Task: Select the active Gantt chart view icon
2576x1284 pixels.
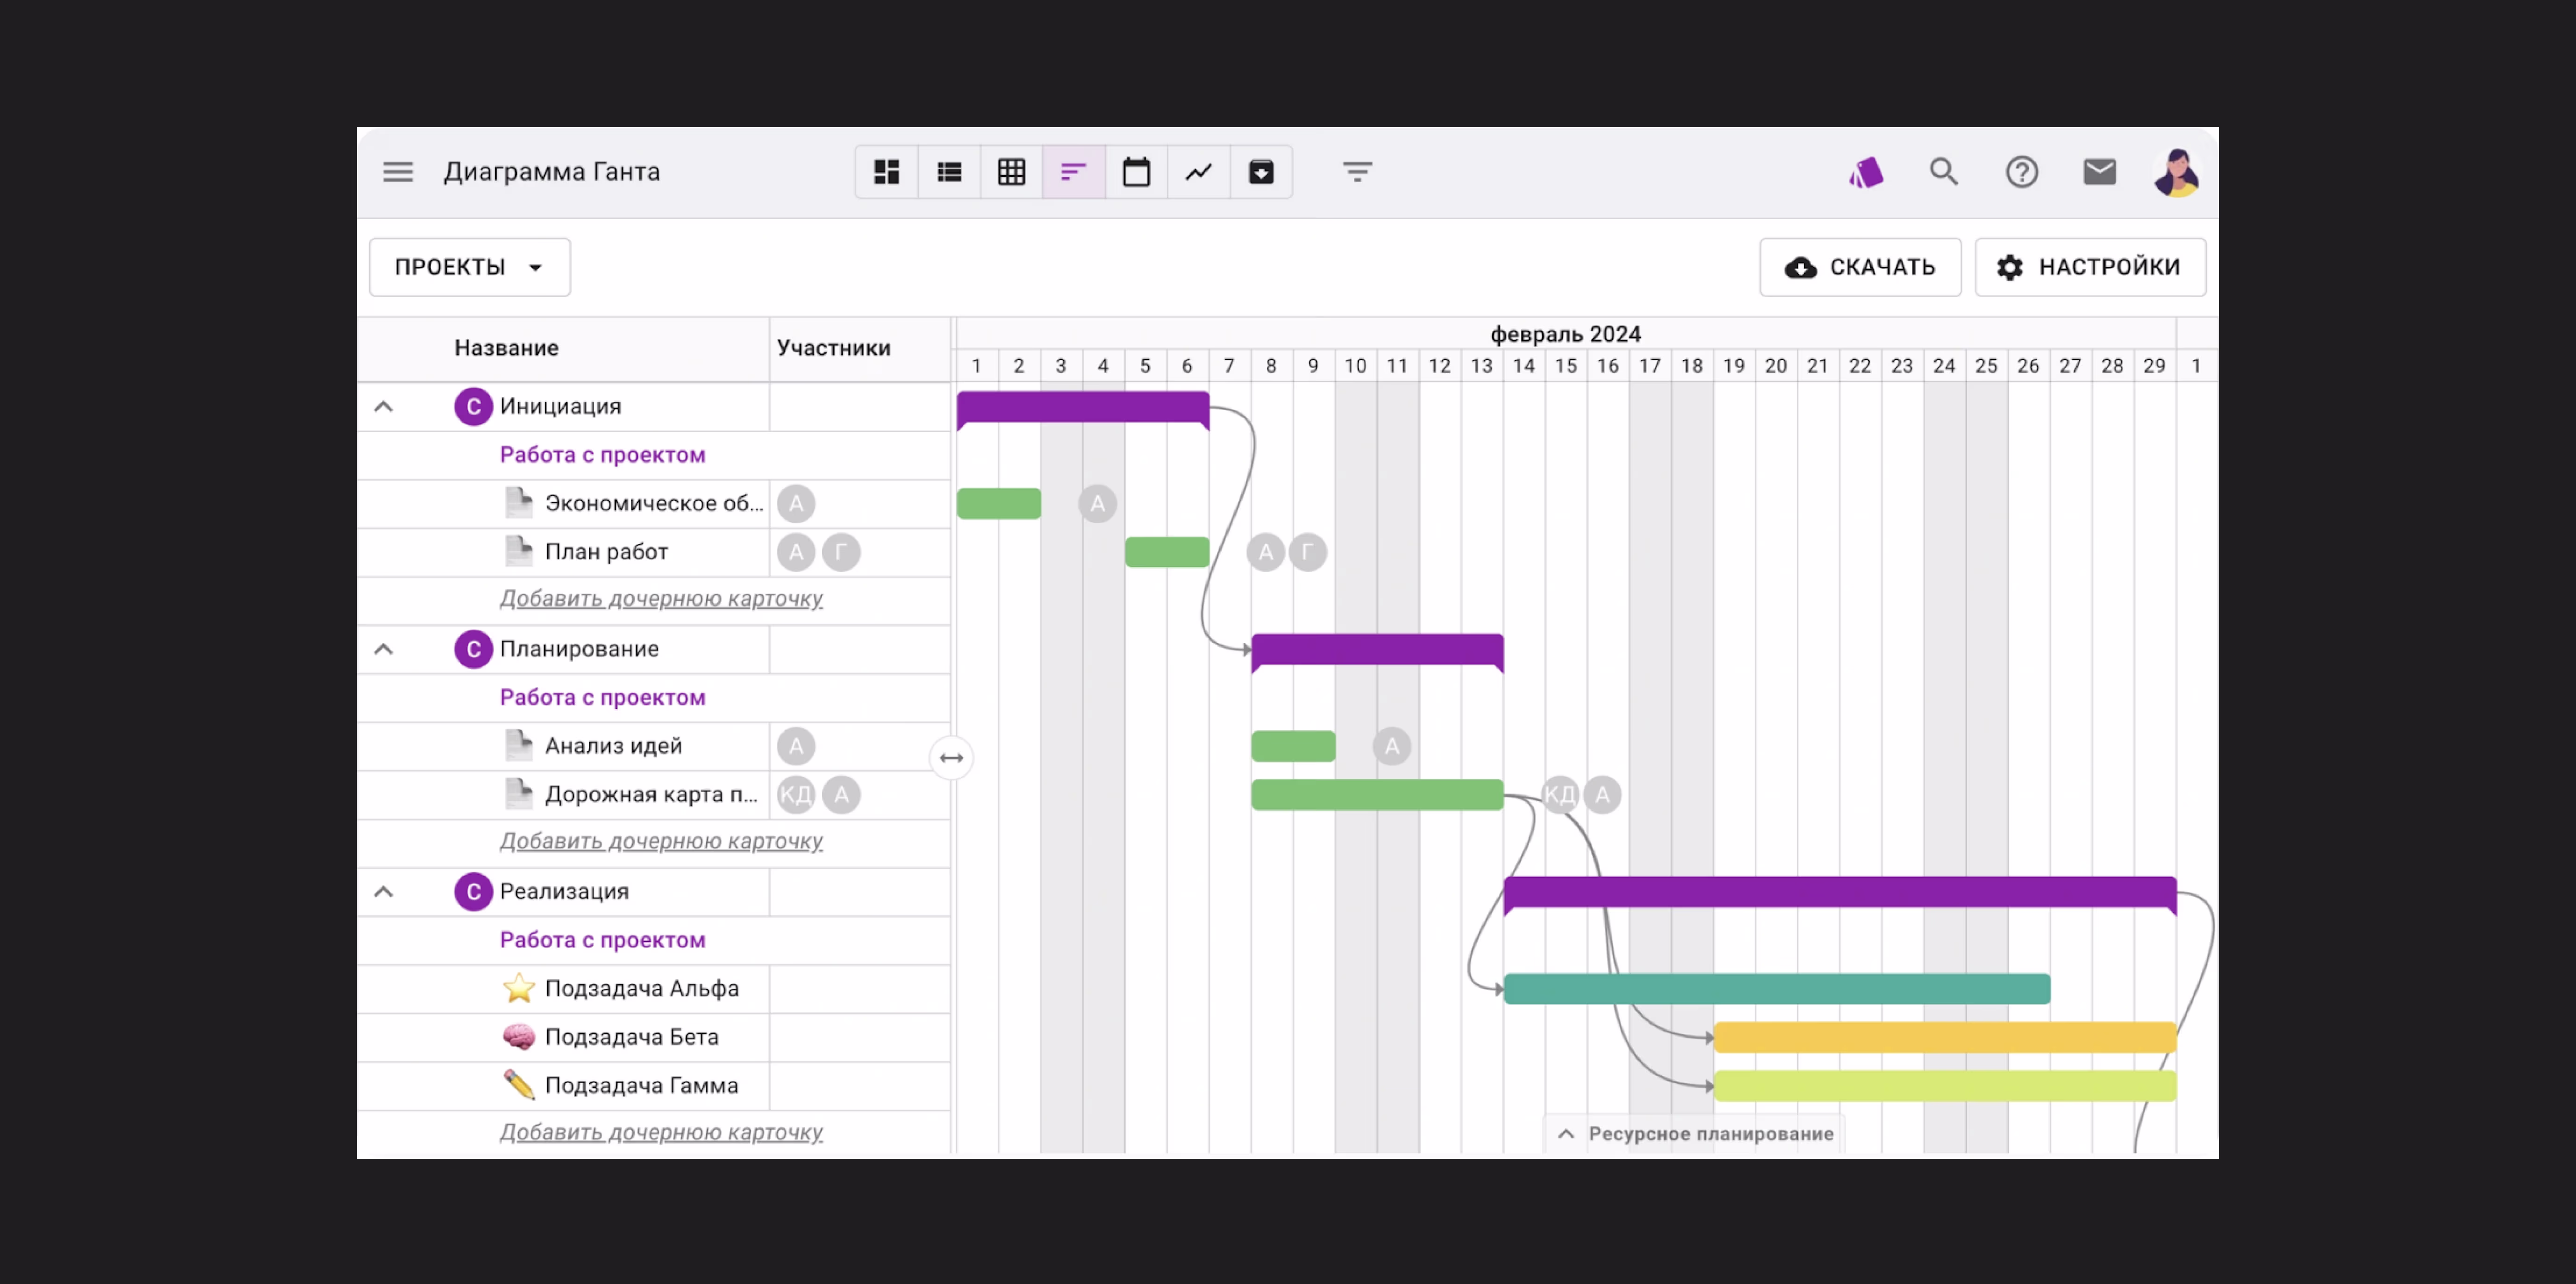Action: [x=1073, y=172]
